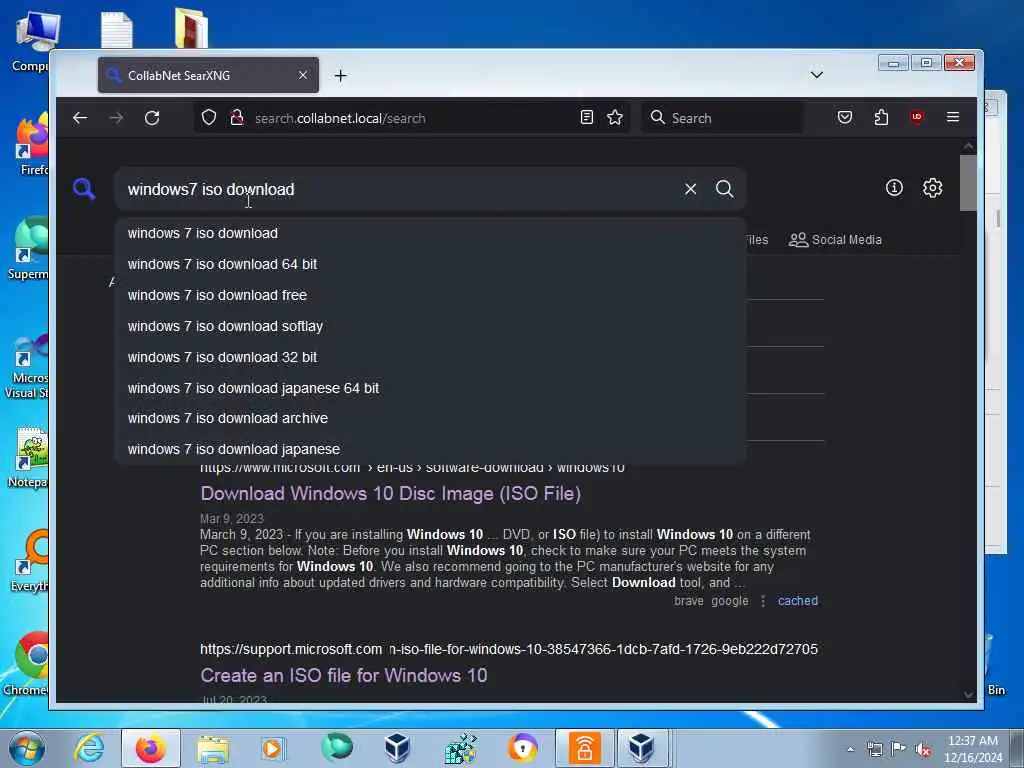Click the insecure connection lock icon
The image size is (1024, 768).
coord(237,118)
